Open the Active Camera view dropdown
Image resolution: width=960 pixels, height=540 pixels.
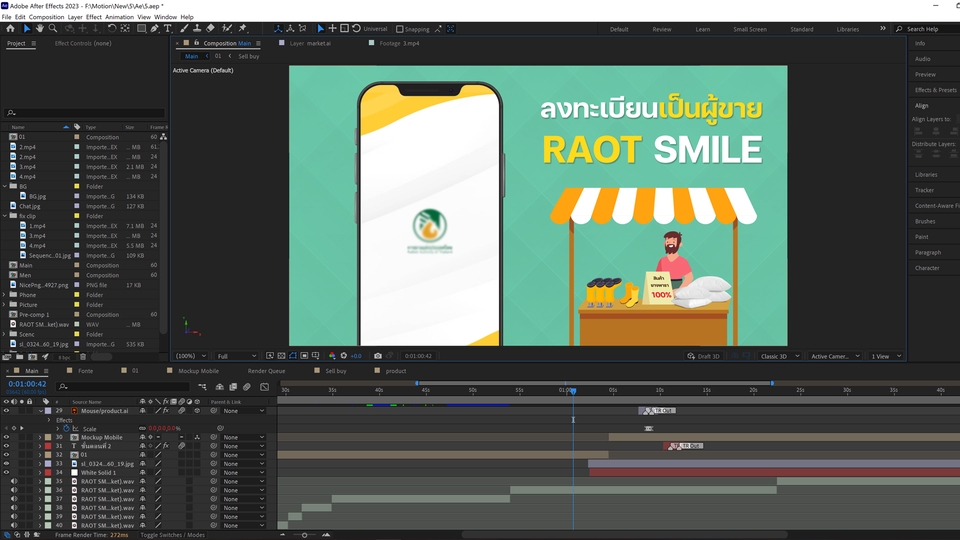835,356
